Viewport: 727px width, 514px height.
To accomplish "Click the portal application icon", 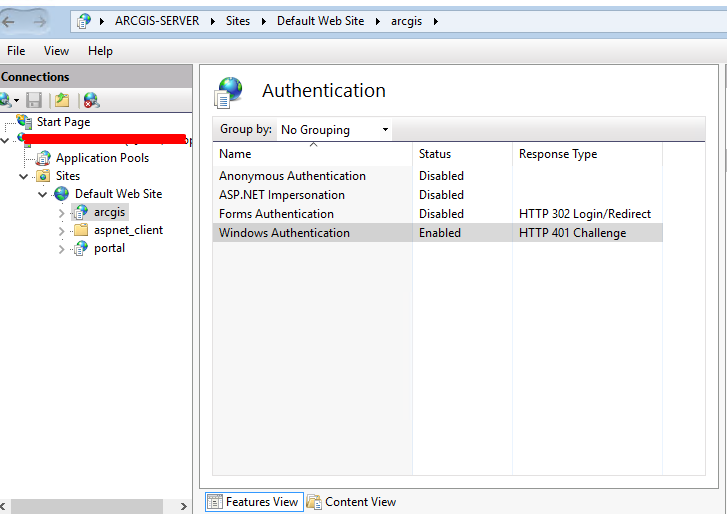I will [x=81, y=248].
